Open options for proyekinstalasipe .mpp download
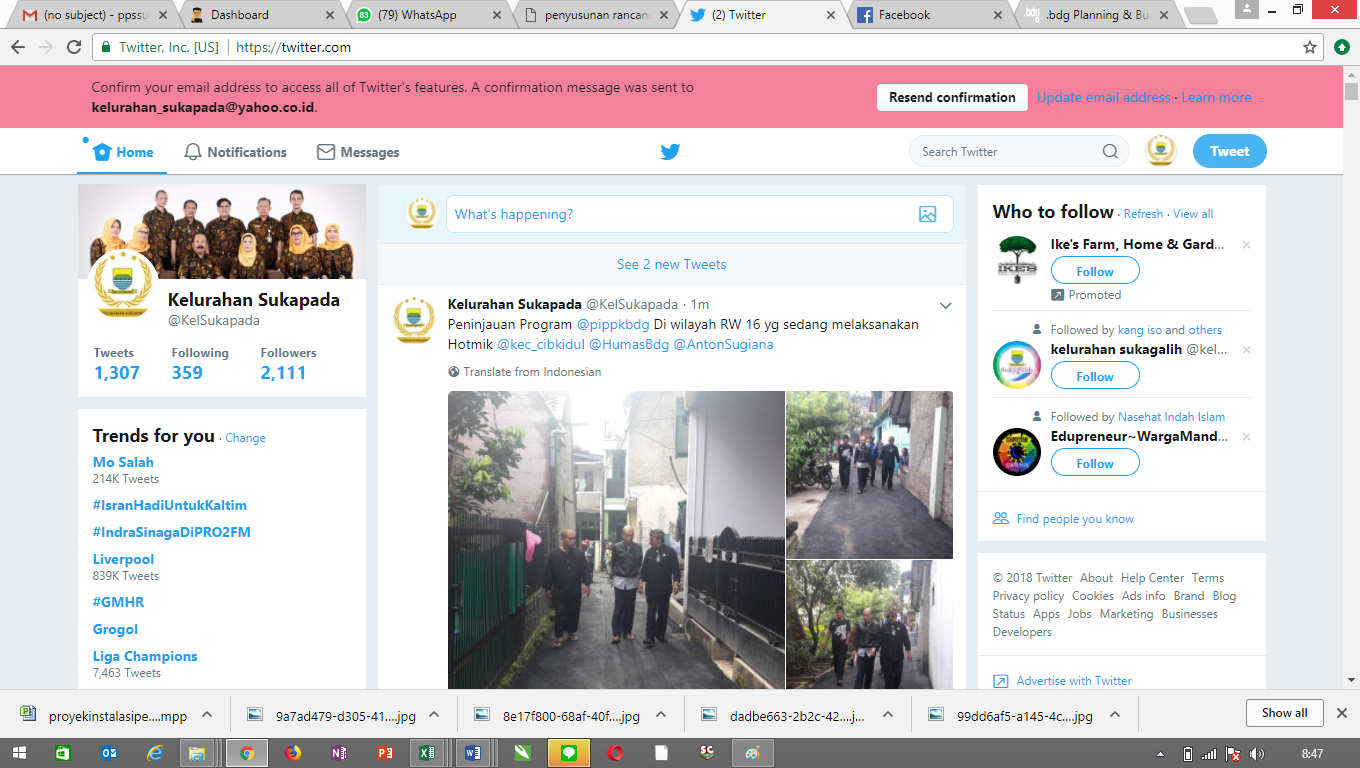1360x768 pixels. click(207, 715)
